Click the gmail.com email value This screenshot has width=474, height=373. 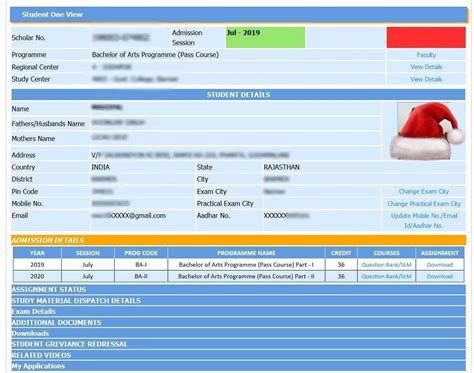[x=129, y=216]
